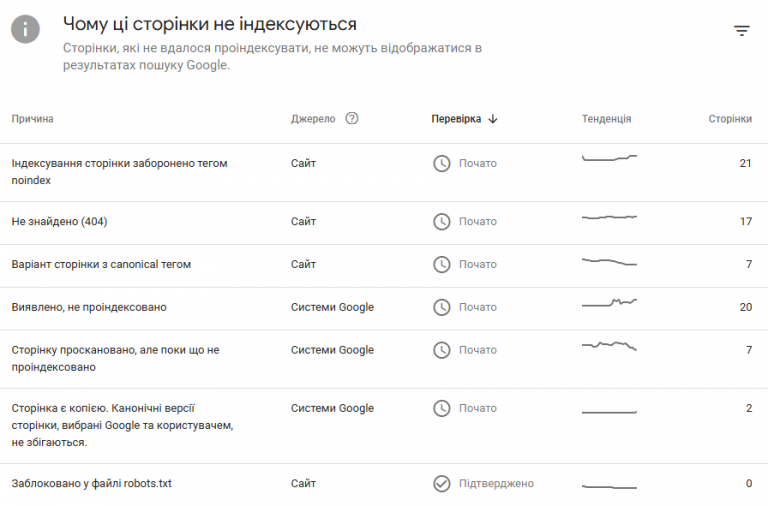This screenshot has height=506, width=768.
Task: Click the trend sparkline for Виявлено, не проіндексовано
Action: click(609, 303)
